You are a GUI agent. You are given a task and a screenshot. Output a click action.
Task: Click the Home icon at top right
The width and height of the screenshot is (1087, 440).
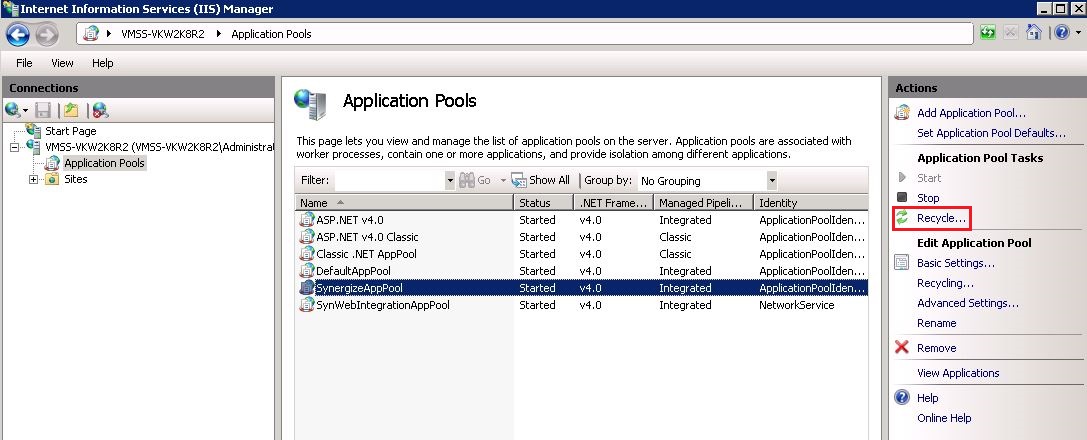coord(1034,33)
